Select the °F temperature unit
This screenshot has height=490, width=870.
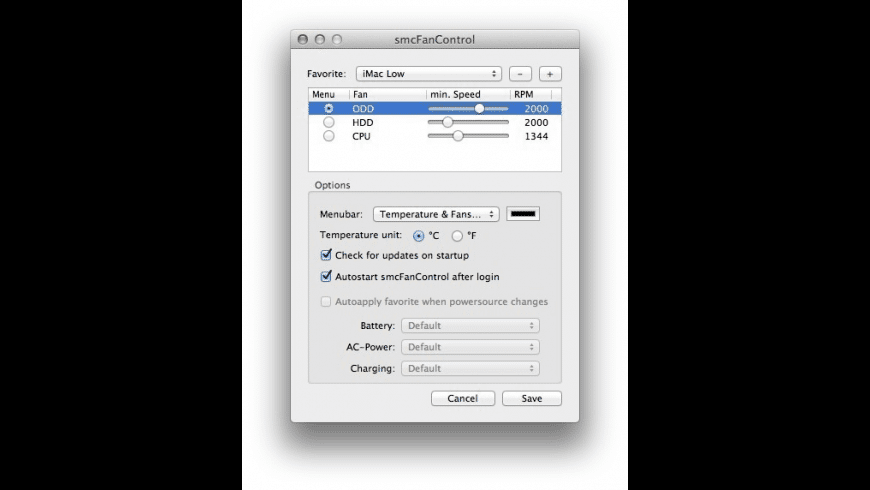pyautogui.click(x=457, y=236)
